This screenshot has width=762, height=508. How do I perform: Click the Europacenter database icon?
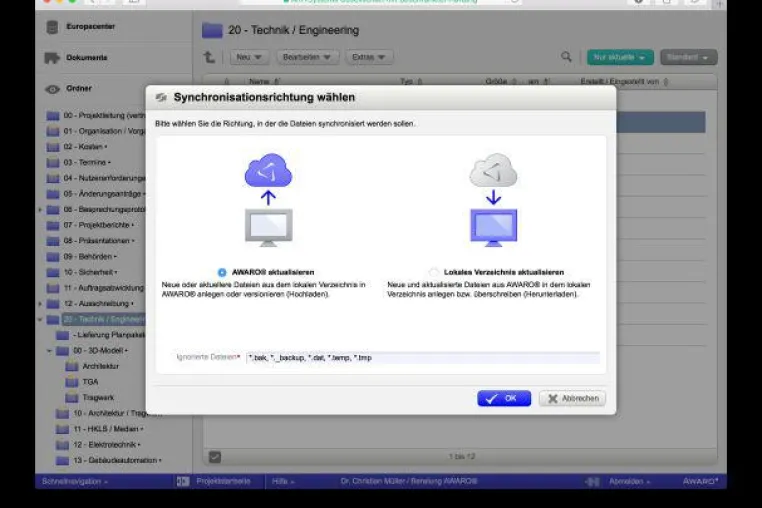point(52,27)
